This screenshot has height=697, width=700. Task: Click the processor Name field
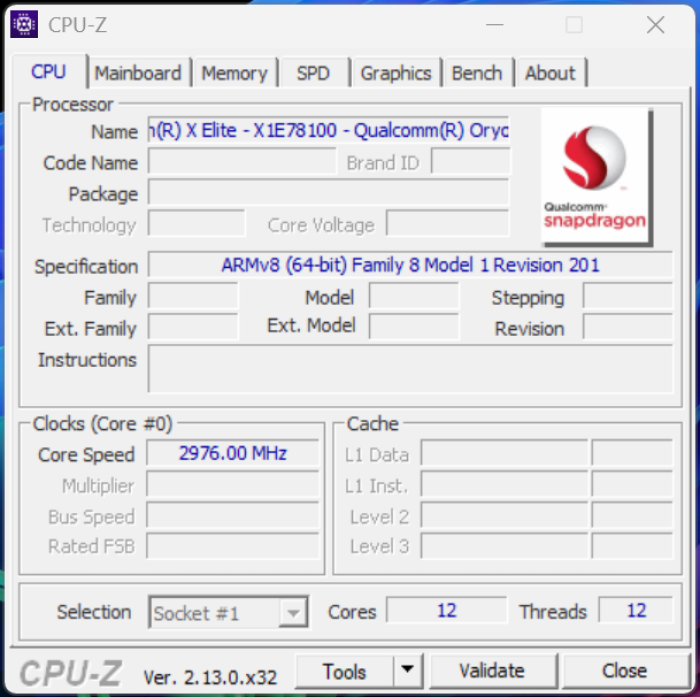point(328,131)
